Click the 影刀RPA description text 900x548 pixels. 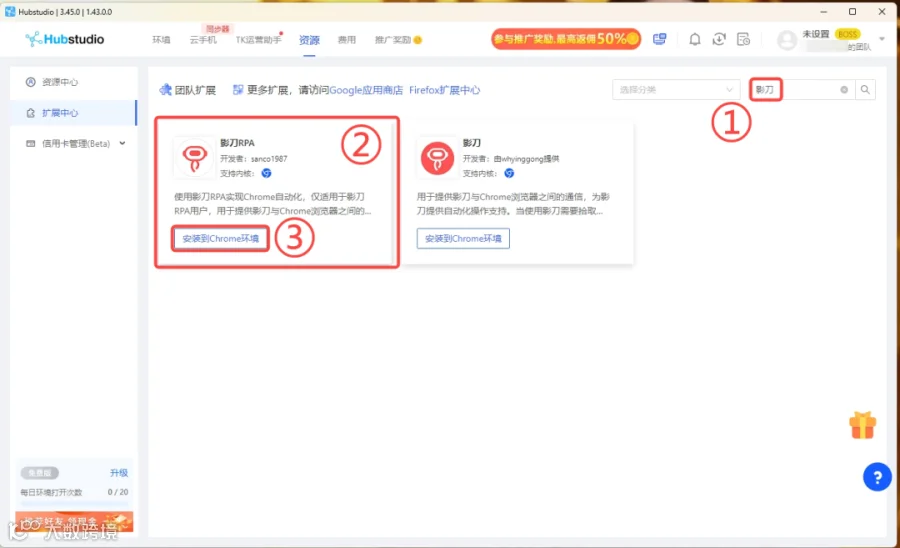(272, 204)
